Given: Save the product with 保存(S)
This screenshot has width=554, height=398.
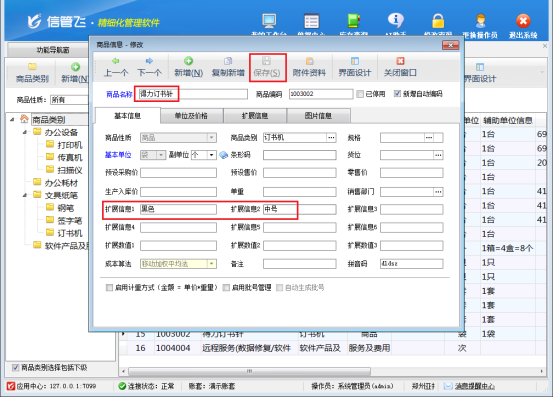Looking at the screenshot, I should (x=267, y=67).
